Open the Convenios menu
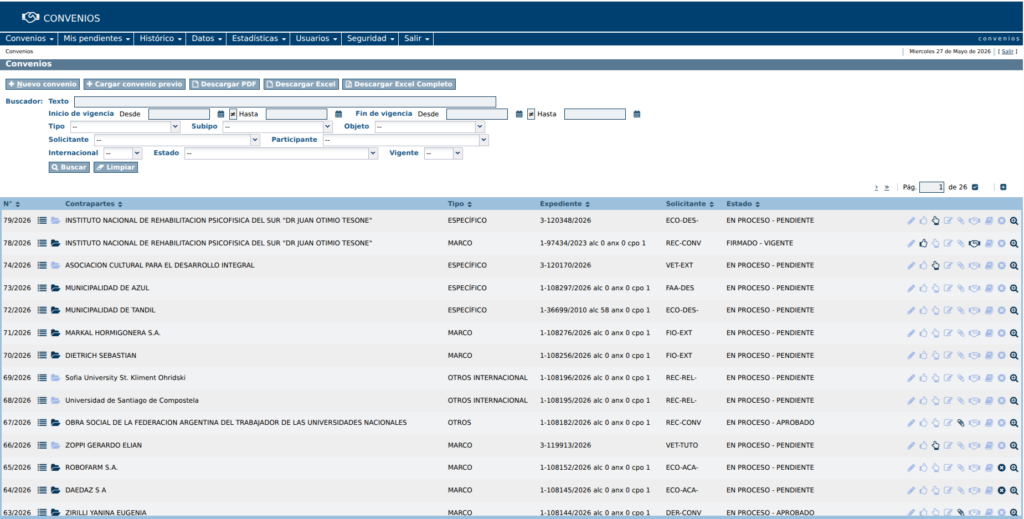This screenshot has height=519, width=1024. (x=29, y=39)
